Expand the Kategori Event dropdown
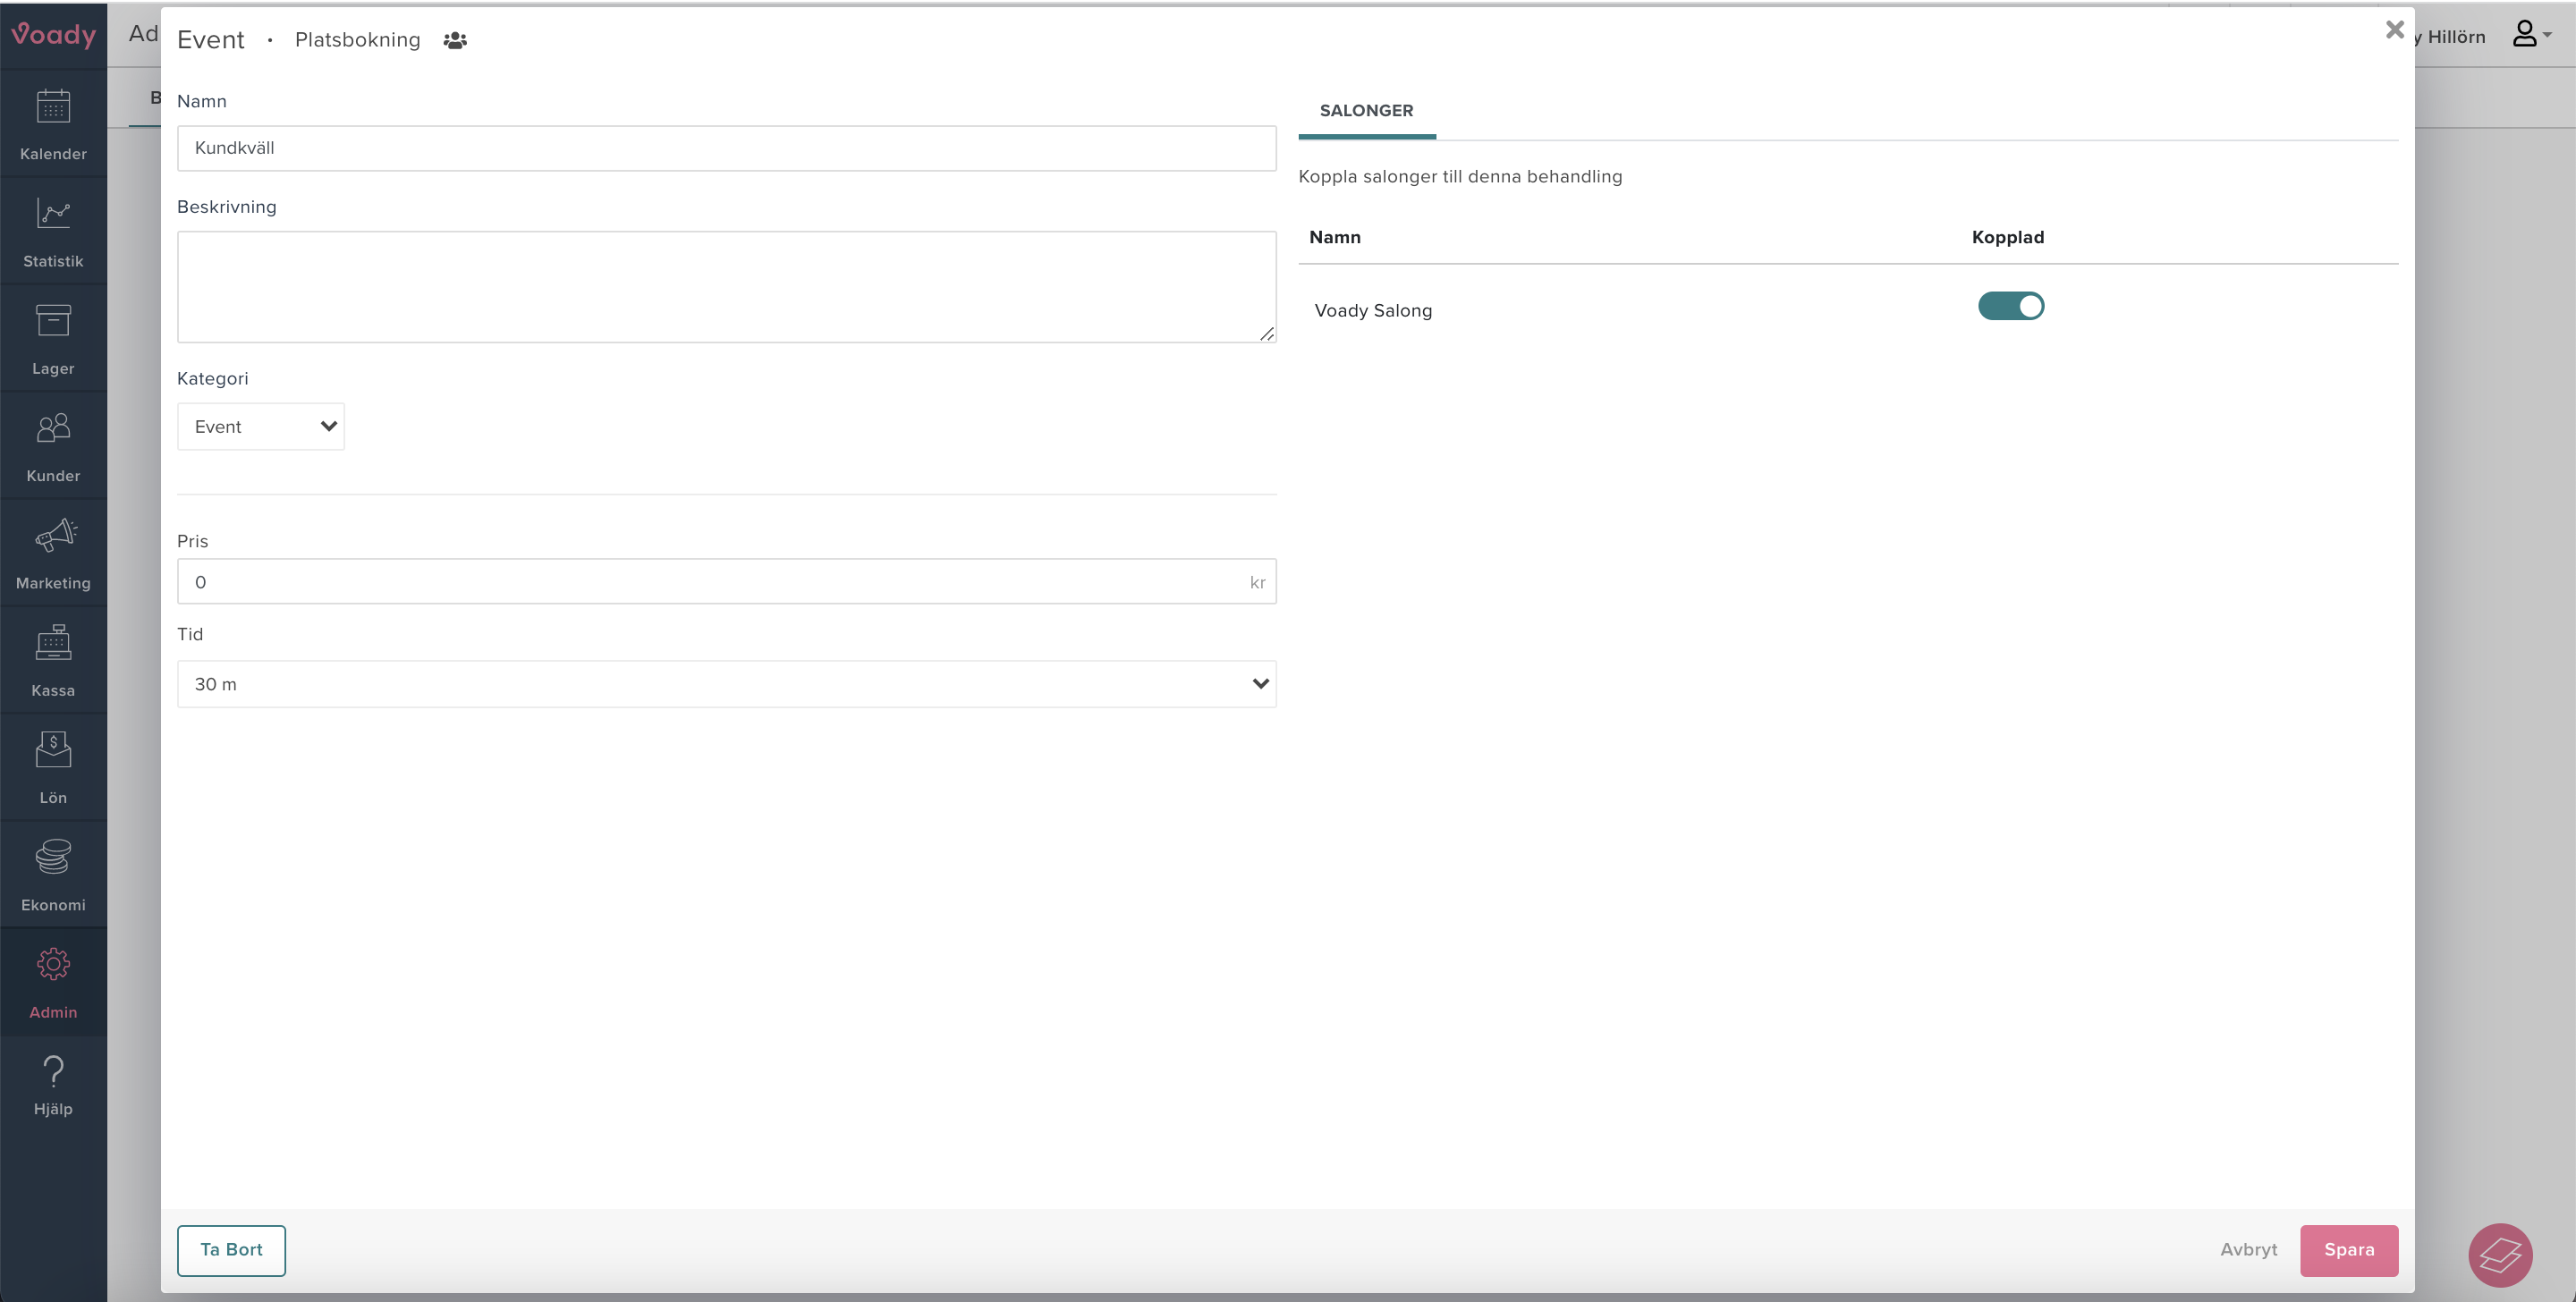The width and height of the screenshot is (2576, 1302). [x=261, y=427]
